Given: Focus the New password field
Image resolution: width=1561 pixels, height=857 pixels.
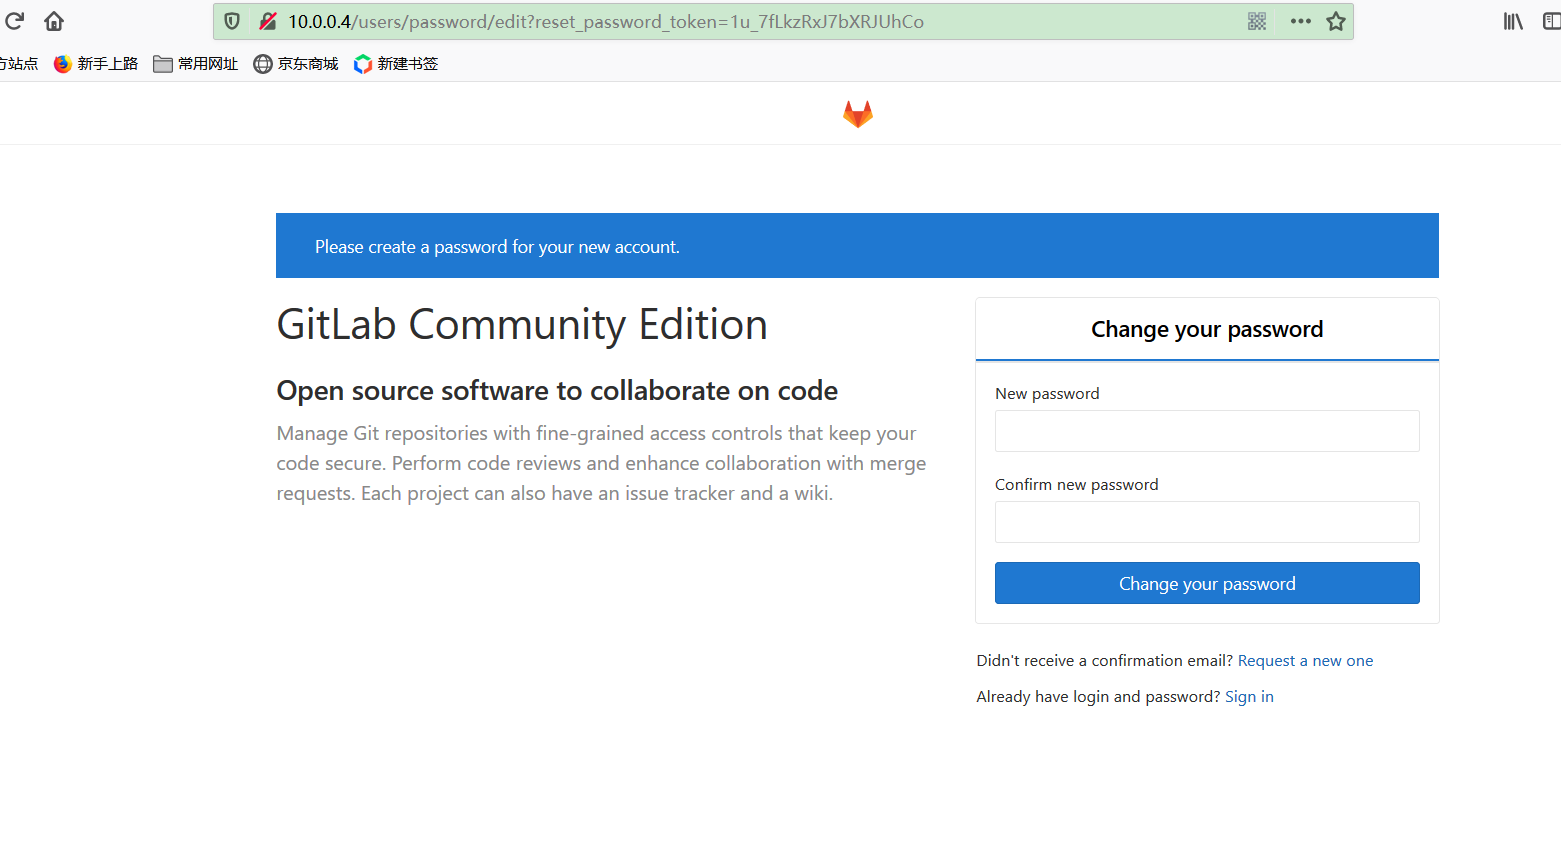Looking at the screenshot, I should click(x=1207, y=431).
